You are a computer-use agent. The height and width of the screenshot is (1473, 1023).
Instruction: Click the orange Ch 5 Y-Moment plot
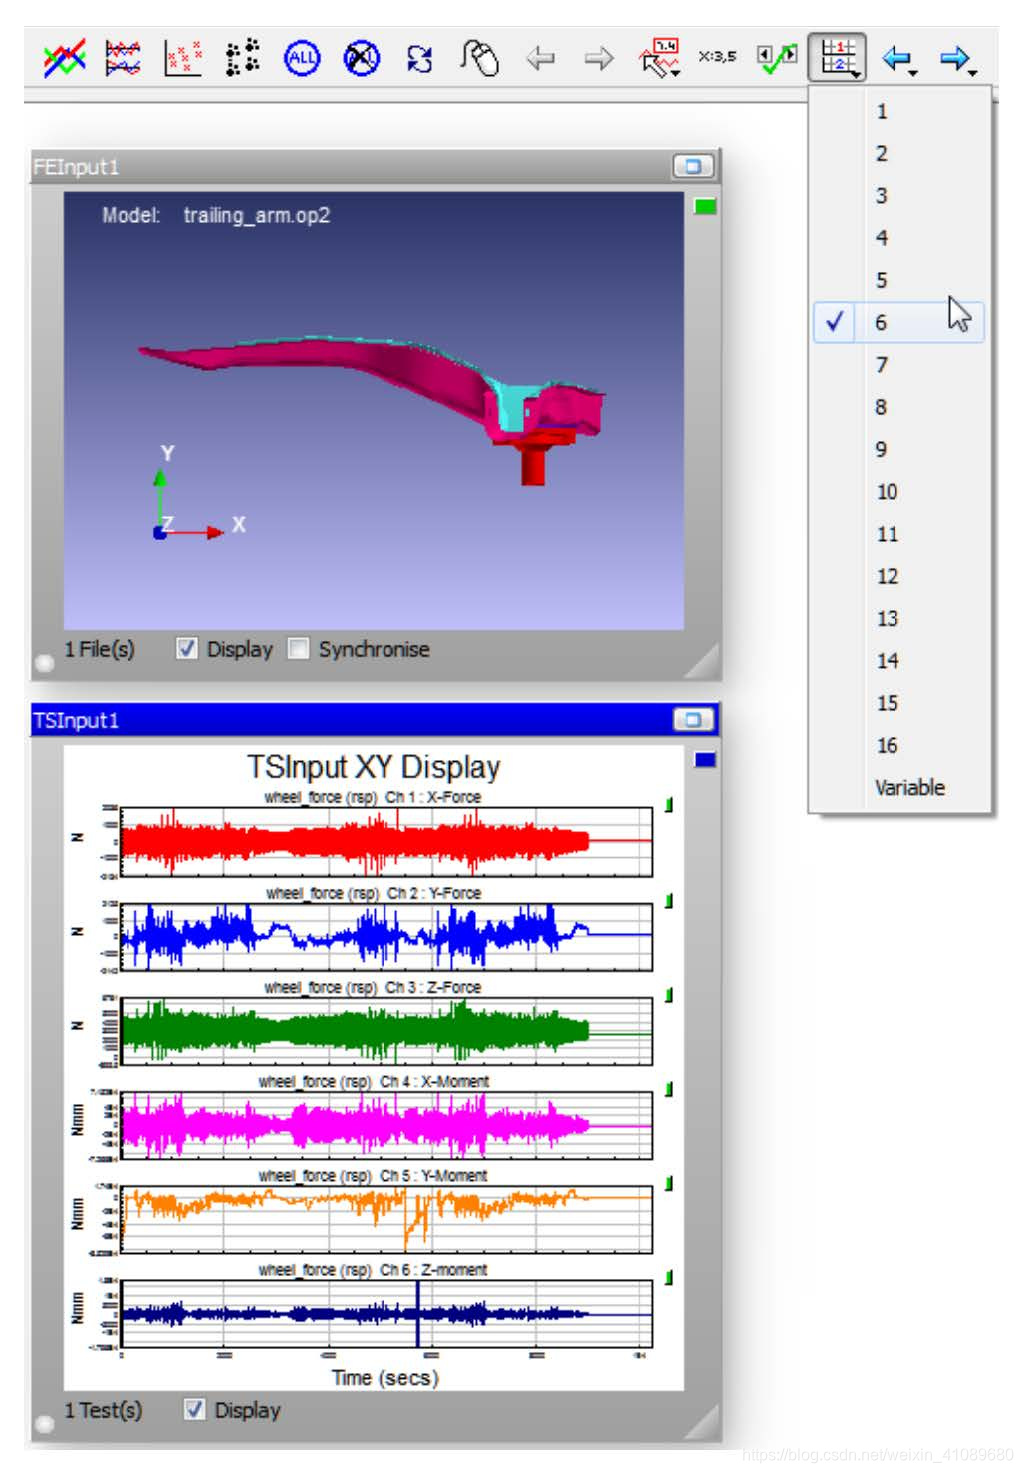[386, 1218]
